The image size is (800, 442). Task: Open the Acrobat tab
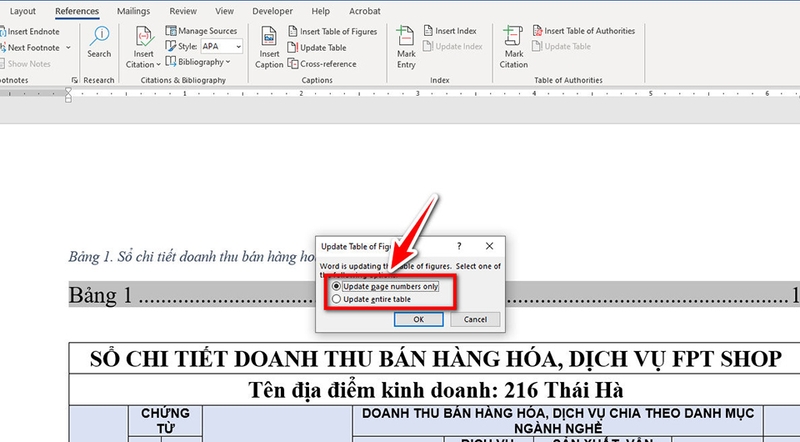click(365, 11)
